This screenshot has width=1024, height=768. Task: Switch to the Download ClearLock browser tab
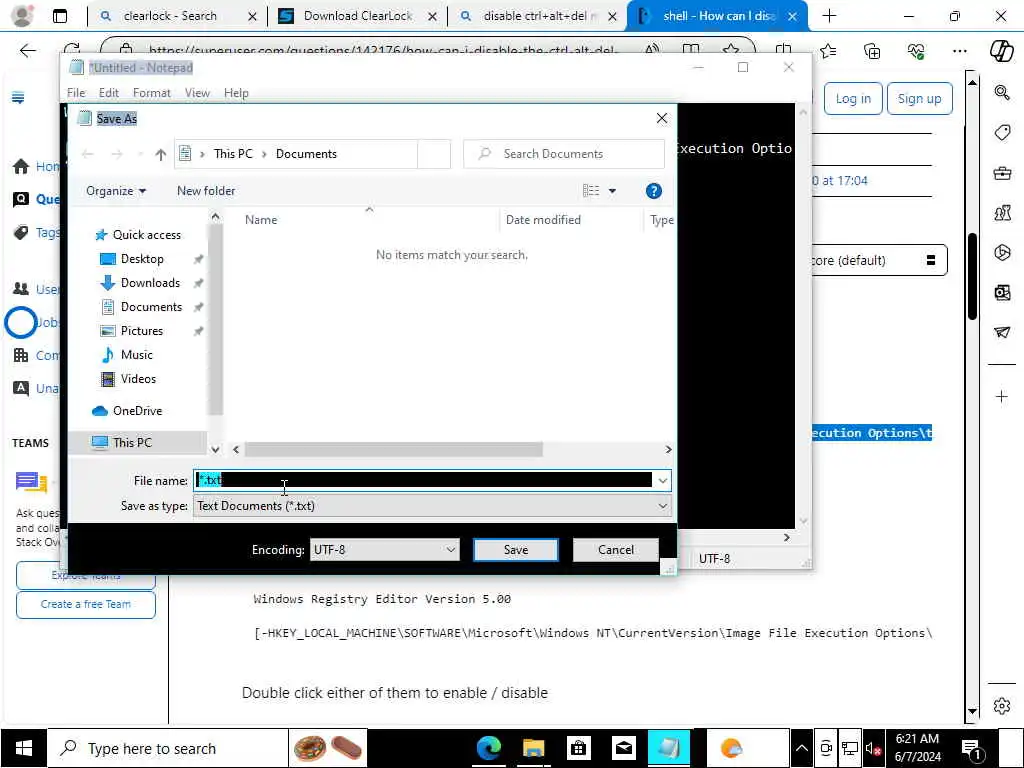(x=358, y=16)
